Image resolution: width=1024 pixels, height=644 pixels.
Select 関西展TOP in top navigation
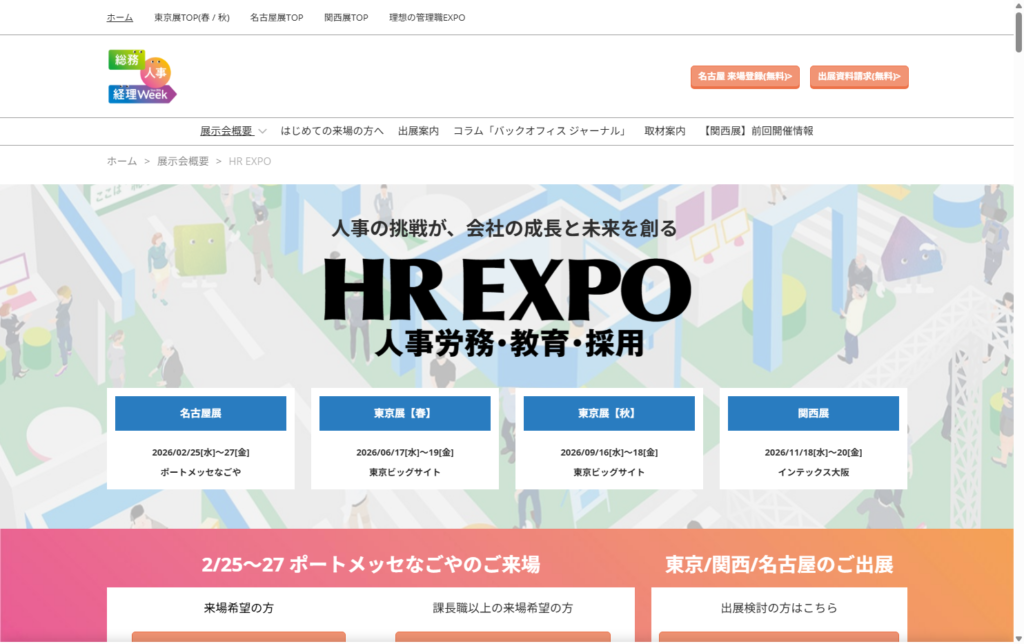(x=346, y=18)
